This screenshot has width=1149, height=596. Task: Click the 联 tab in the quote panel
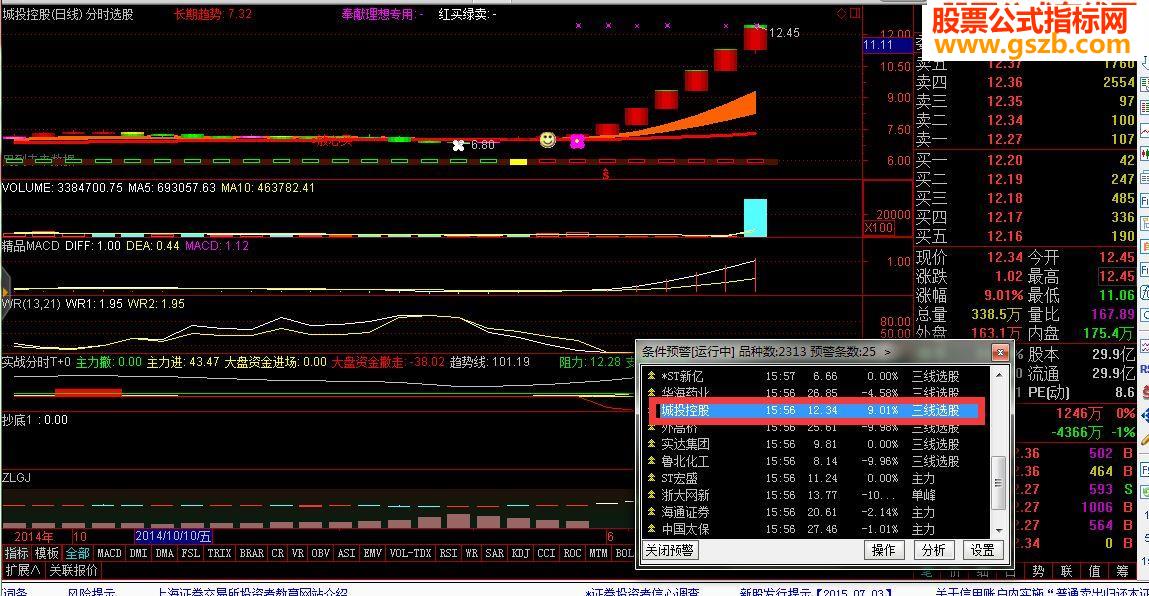point(1067,570)
